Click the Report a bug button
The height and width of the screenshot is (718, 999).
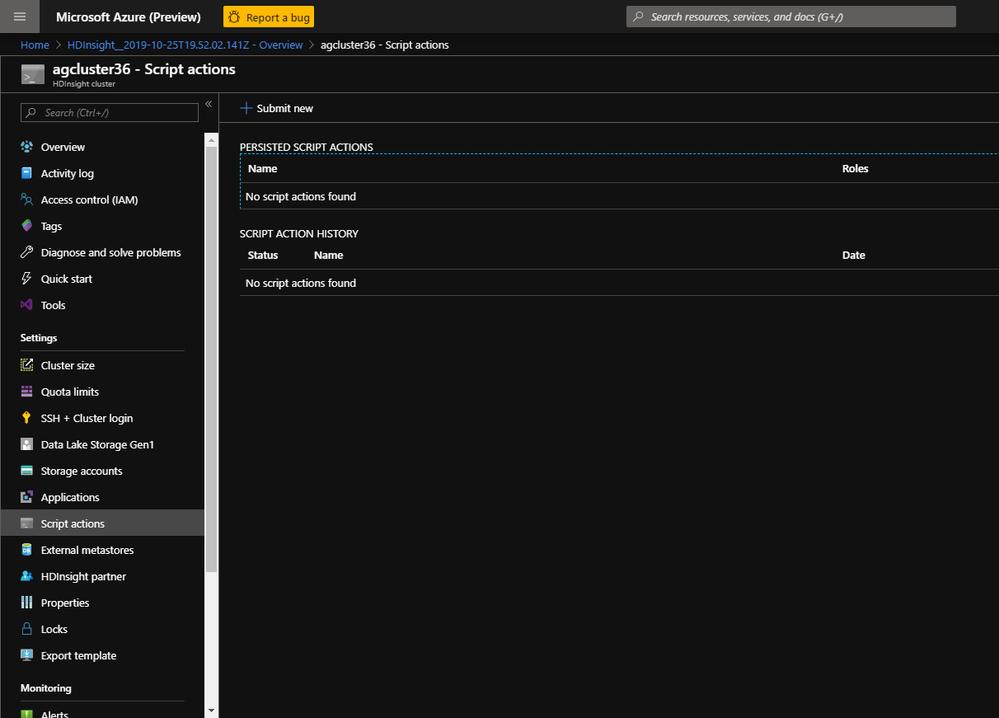[268, 17]
